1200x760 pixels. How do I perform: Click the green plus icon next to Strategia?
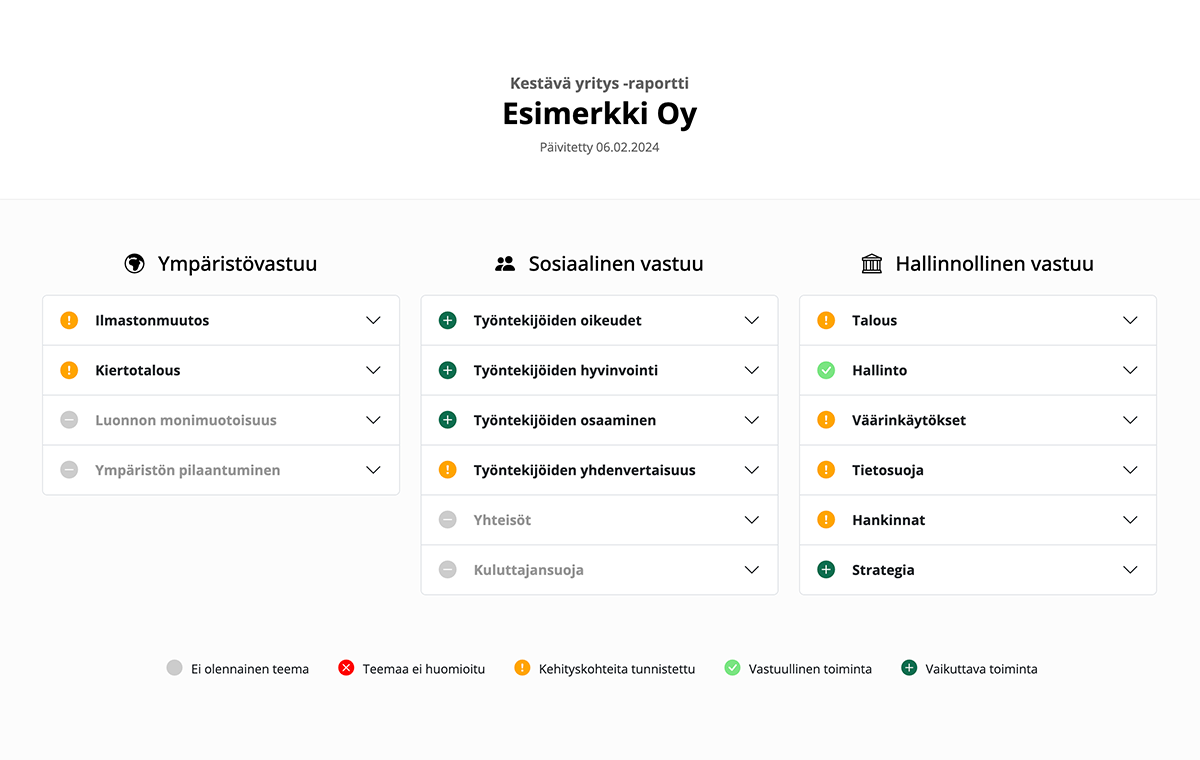pos(825,569)
